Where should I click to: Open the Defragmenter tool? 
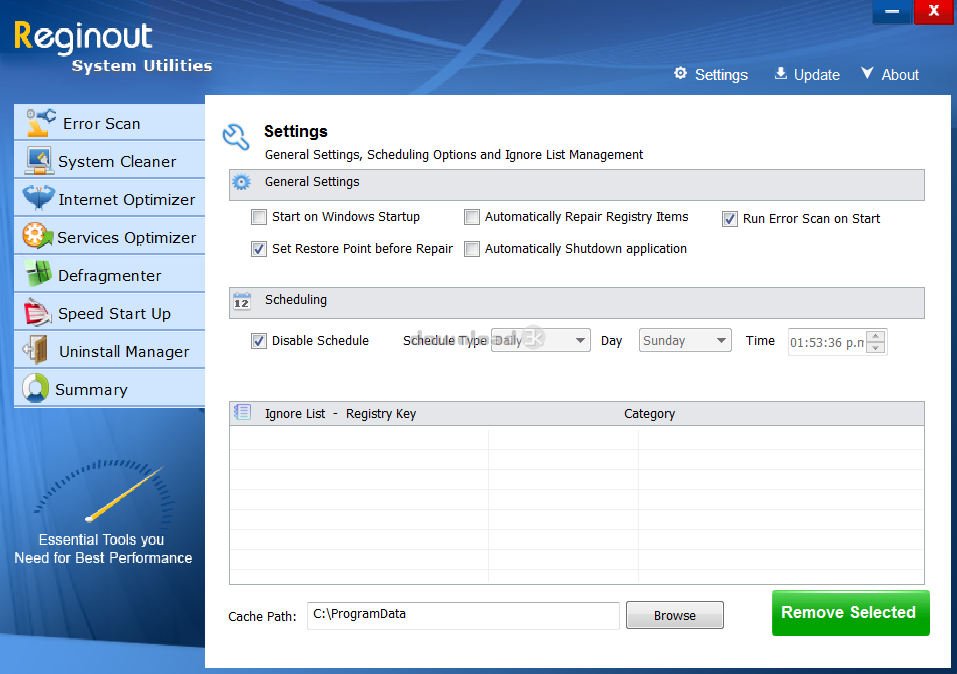(x=109, y=275)
